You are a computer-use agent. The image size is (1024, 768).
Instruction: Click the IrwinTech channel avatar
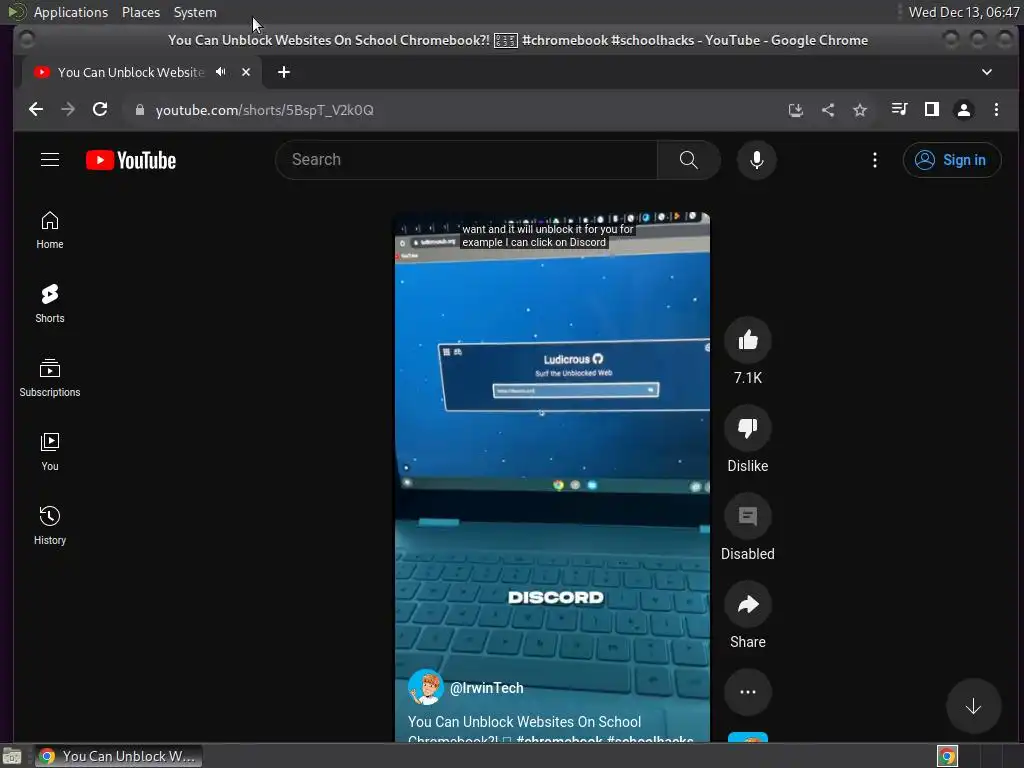[x=425, y=687]
